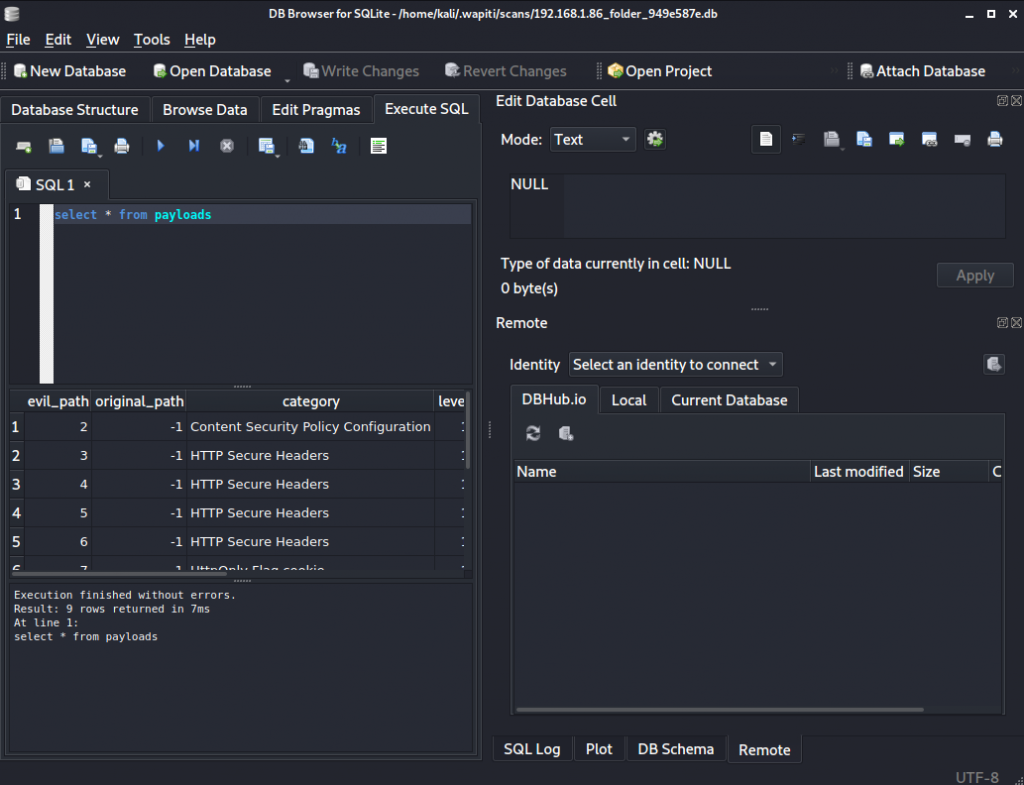1024x785 pixels.
Task: Open find and replace icon in SQL toolbar
Action: tap(339, 146)
